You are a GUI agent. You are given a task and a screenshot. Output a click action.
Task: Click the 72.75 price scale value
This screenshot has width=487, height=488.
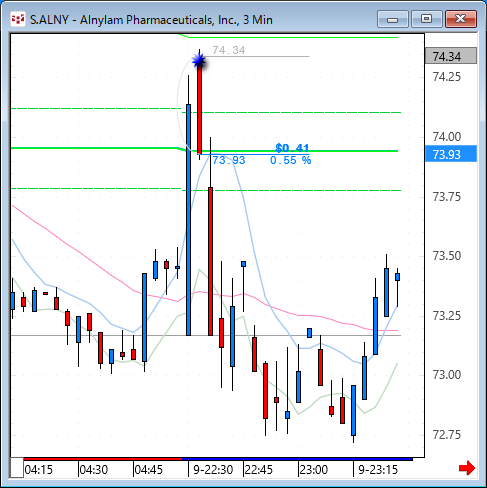(447, 435)
